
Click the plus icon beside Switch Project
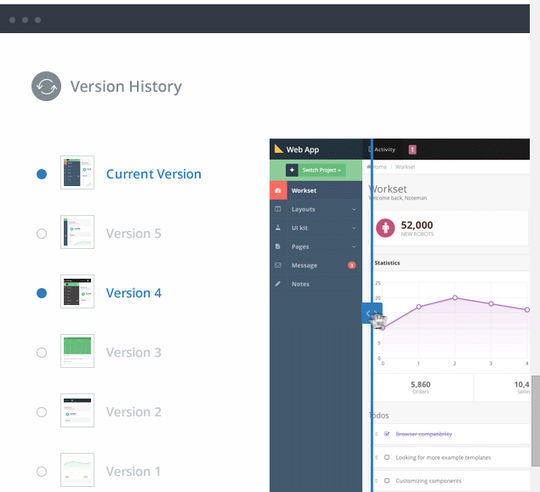292,170
